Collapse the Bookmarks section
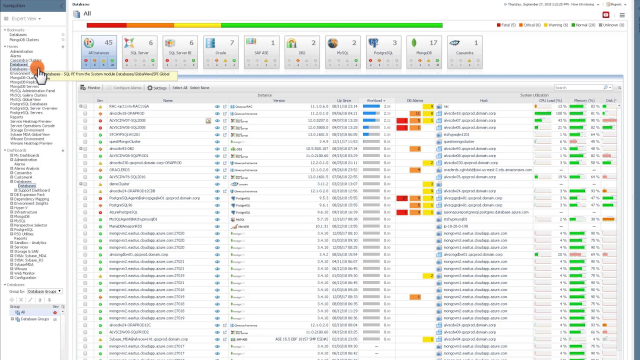 point(5,30)
